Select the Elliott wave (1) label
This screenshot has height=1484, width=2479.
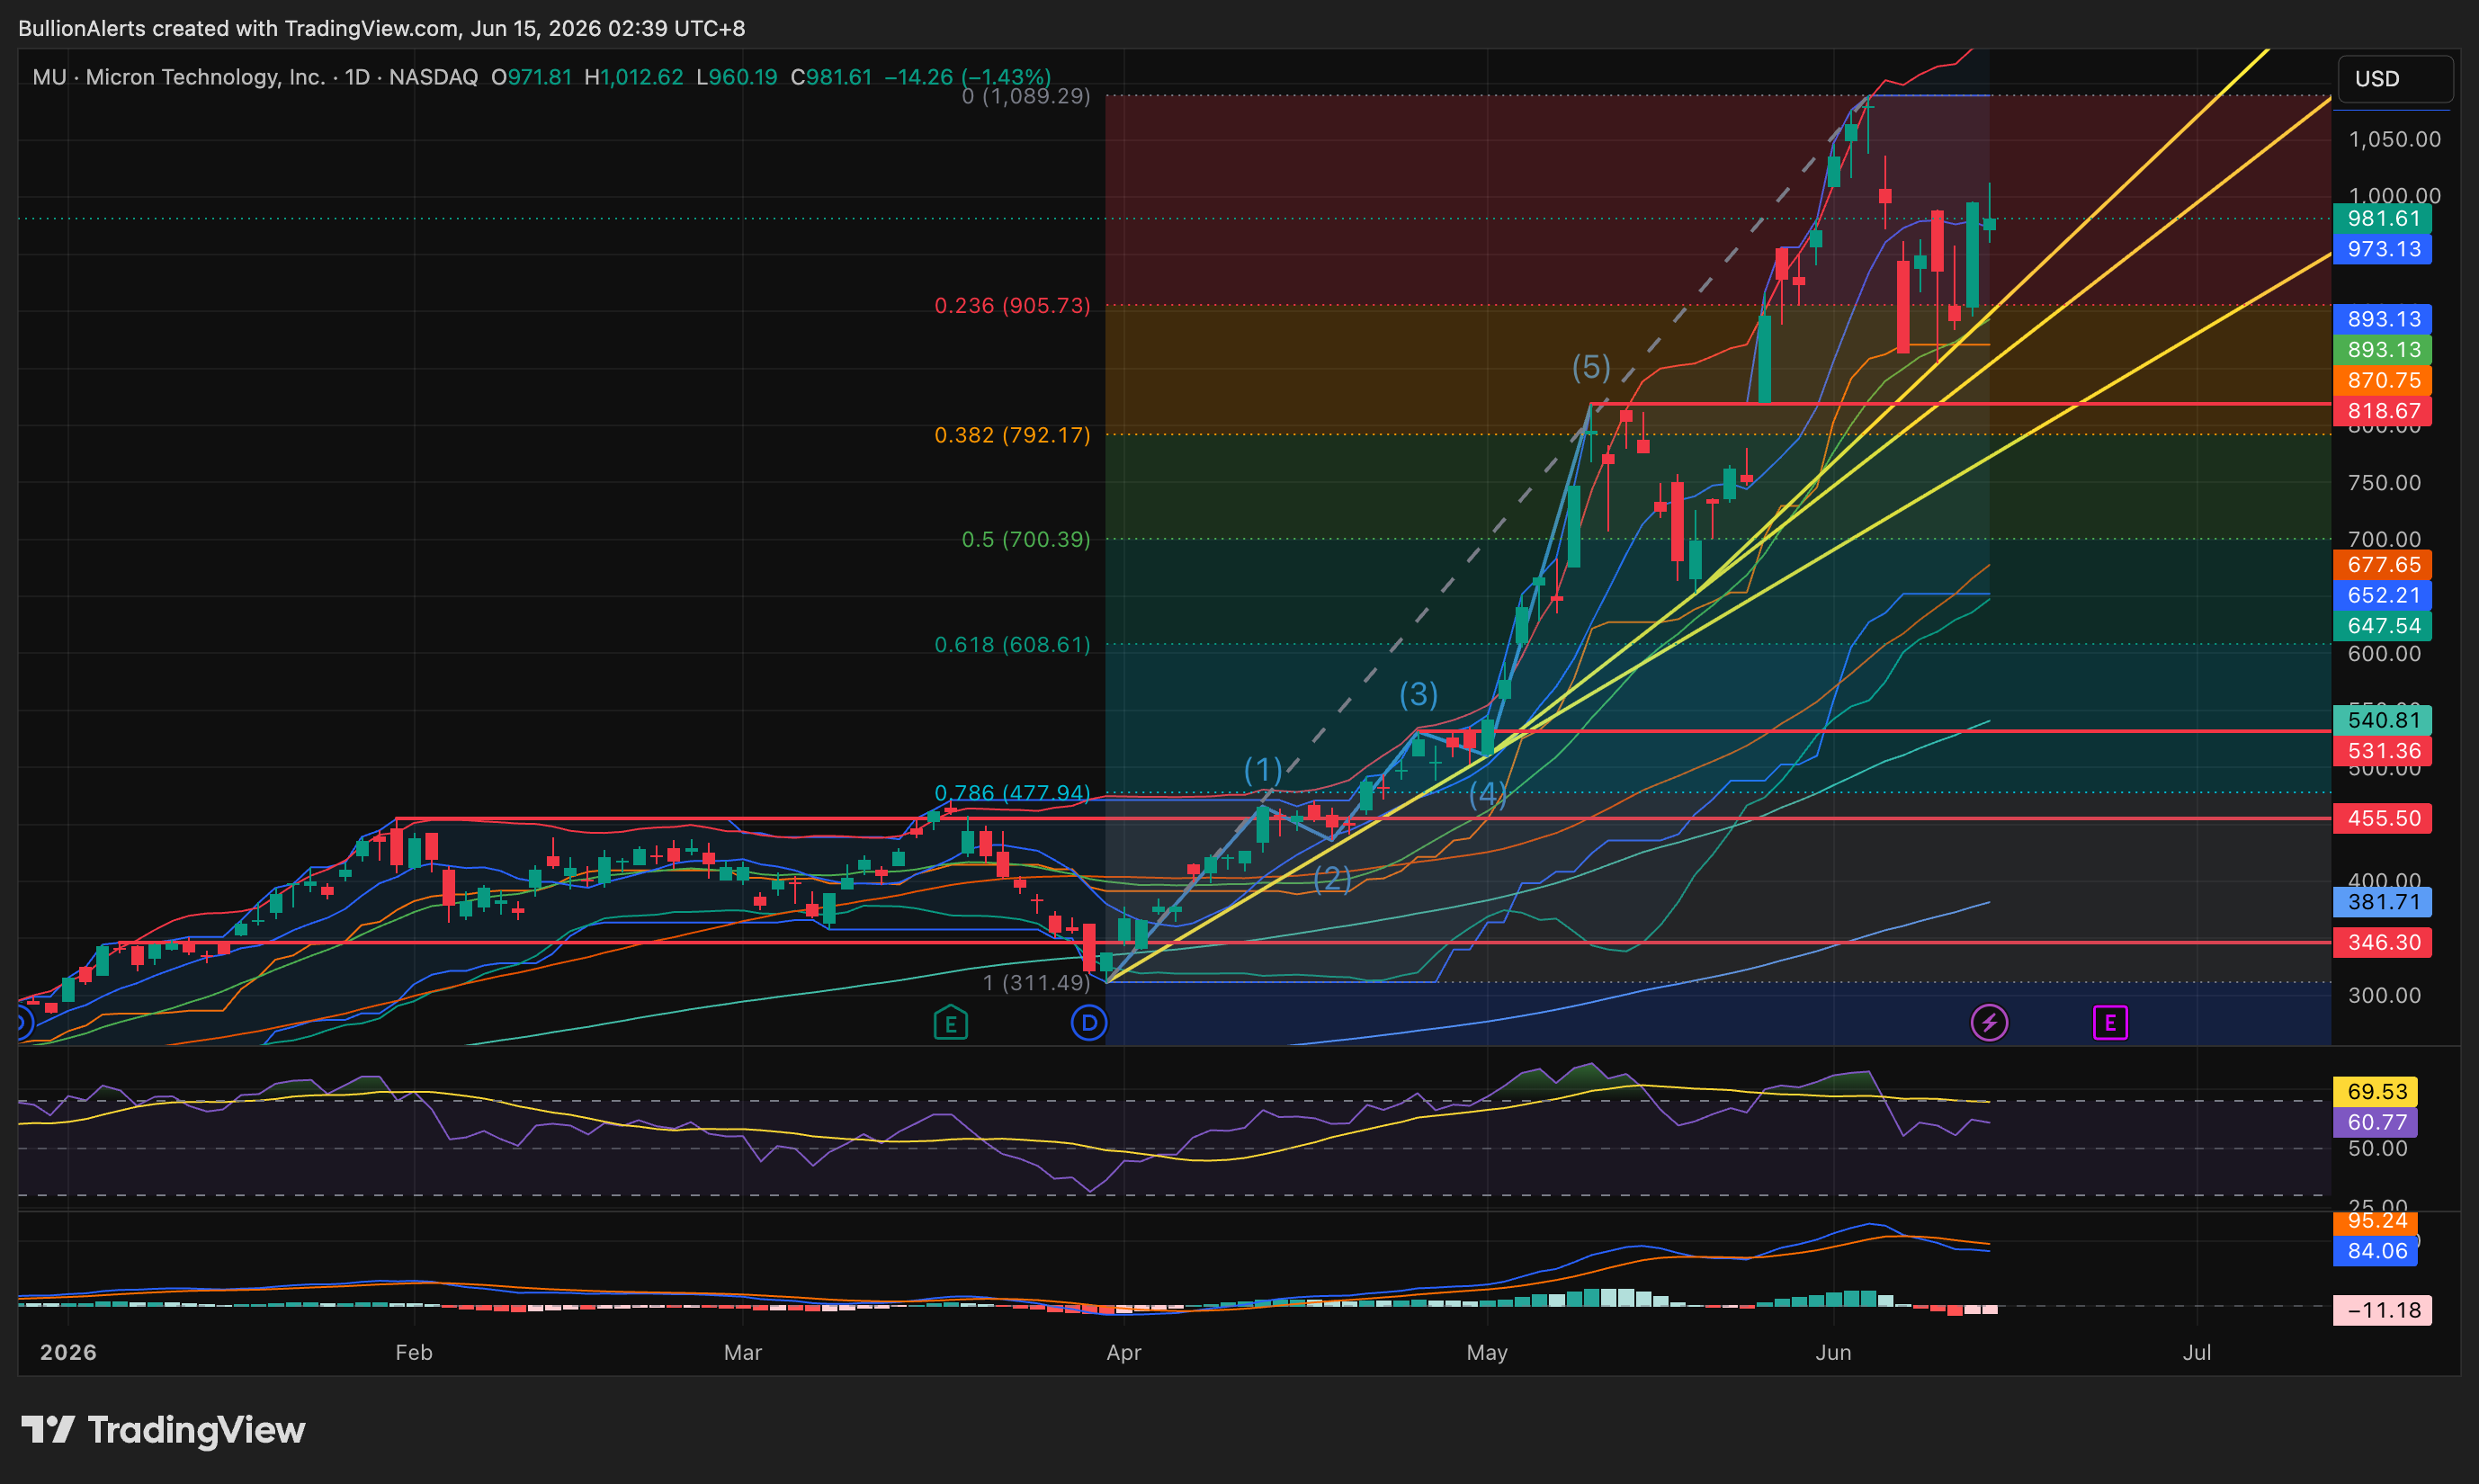[x=1263, y=769]
